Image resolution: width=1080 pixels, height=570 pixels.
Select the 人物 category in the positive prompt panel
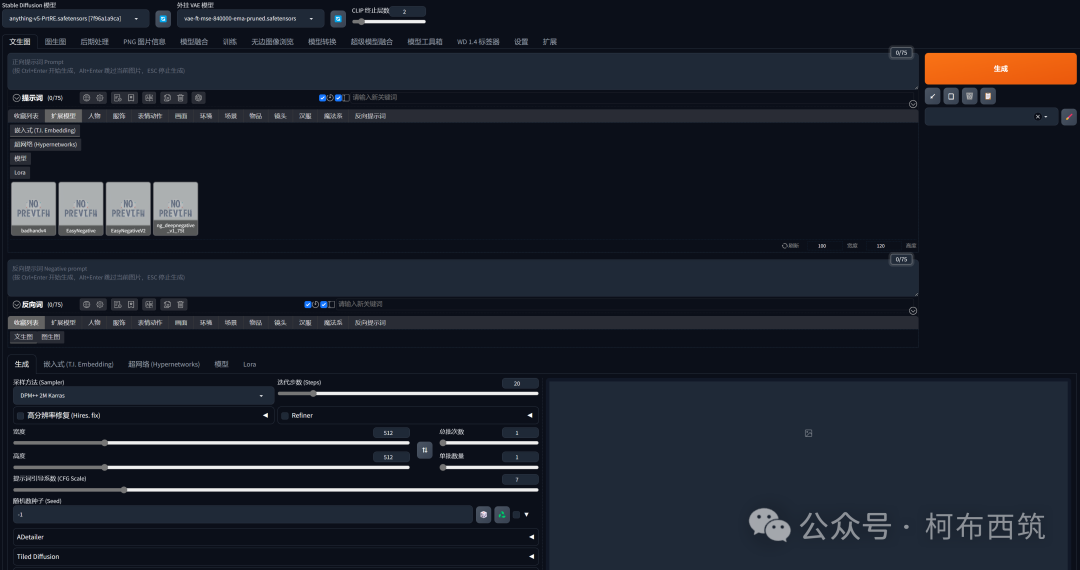94,116
